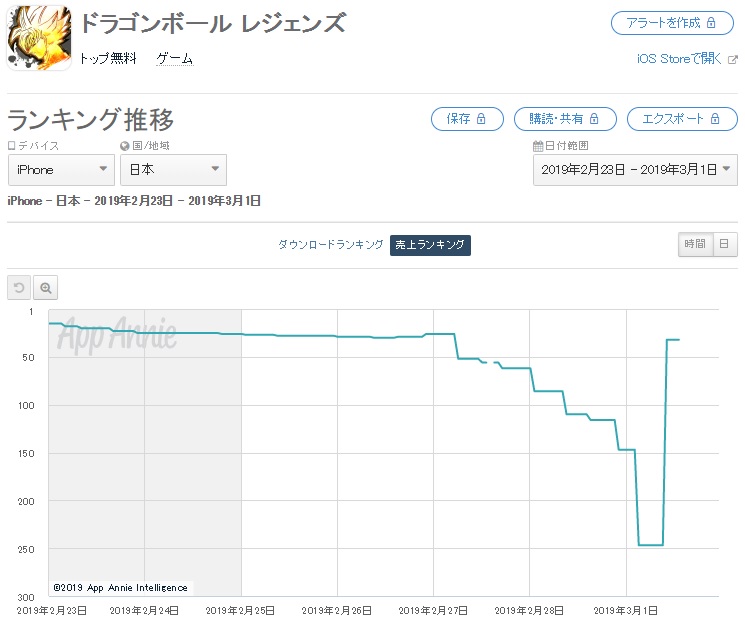
Task: Click the lock icon on エクスポート button
Action: 715,119
